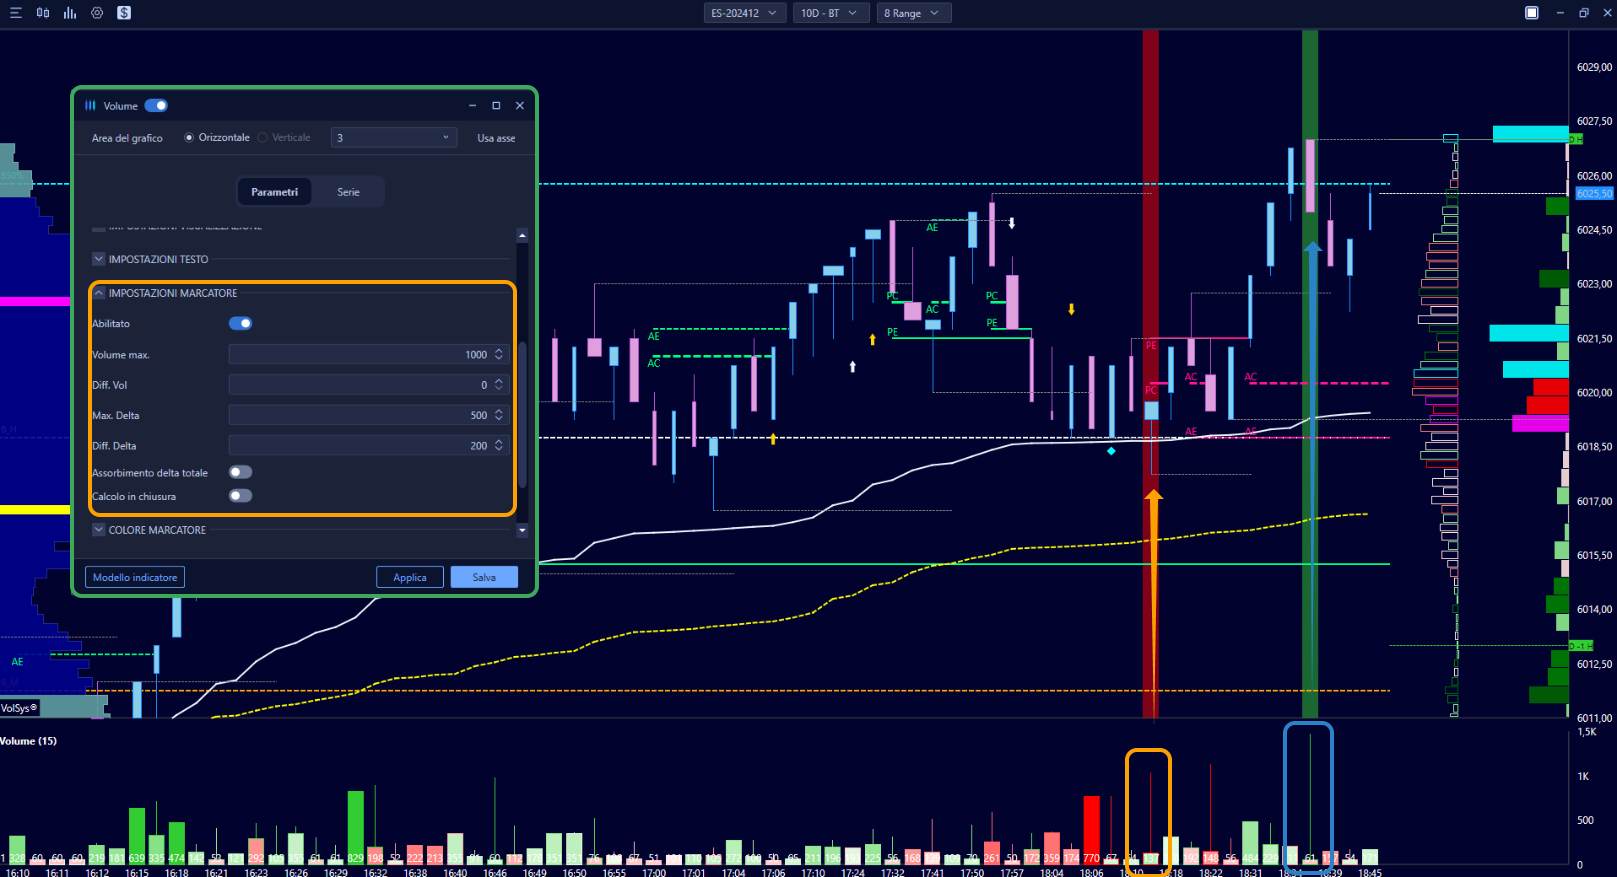Click the VolSys logo label
Image resolution: width=1617 pixels, height=877 pixels.
tap(19, 708)
